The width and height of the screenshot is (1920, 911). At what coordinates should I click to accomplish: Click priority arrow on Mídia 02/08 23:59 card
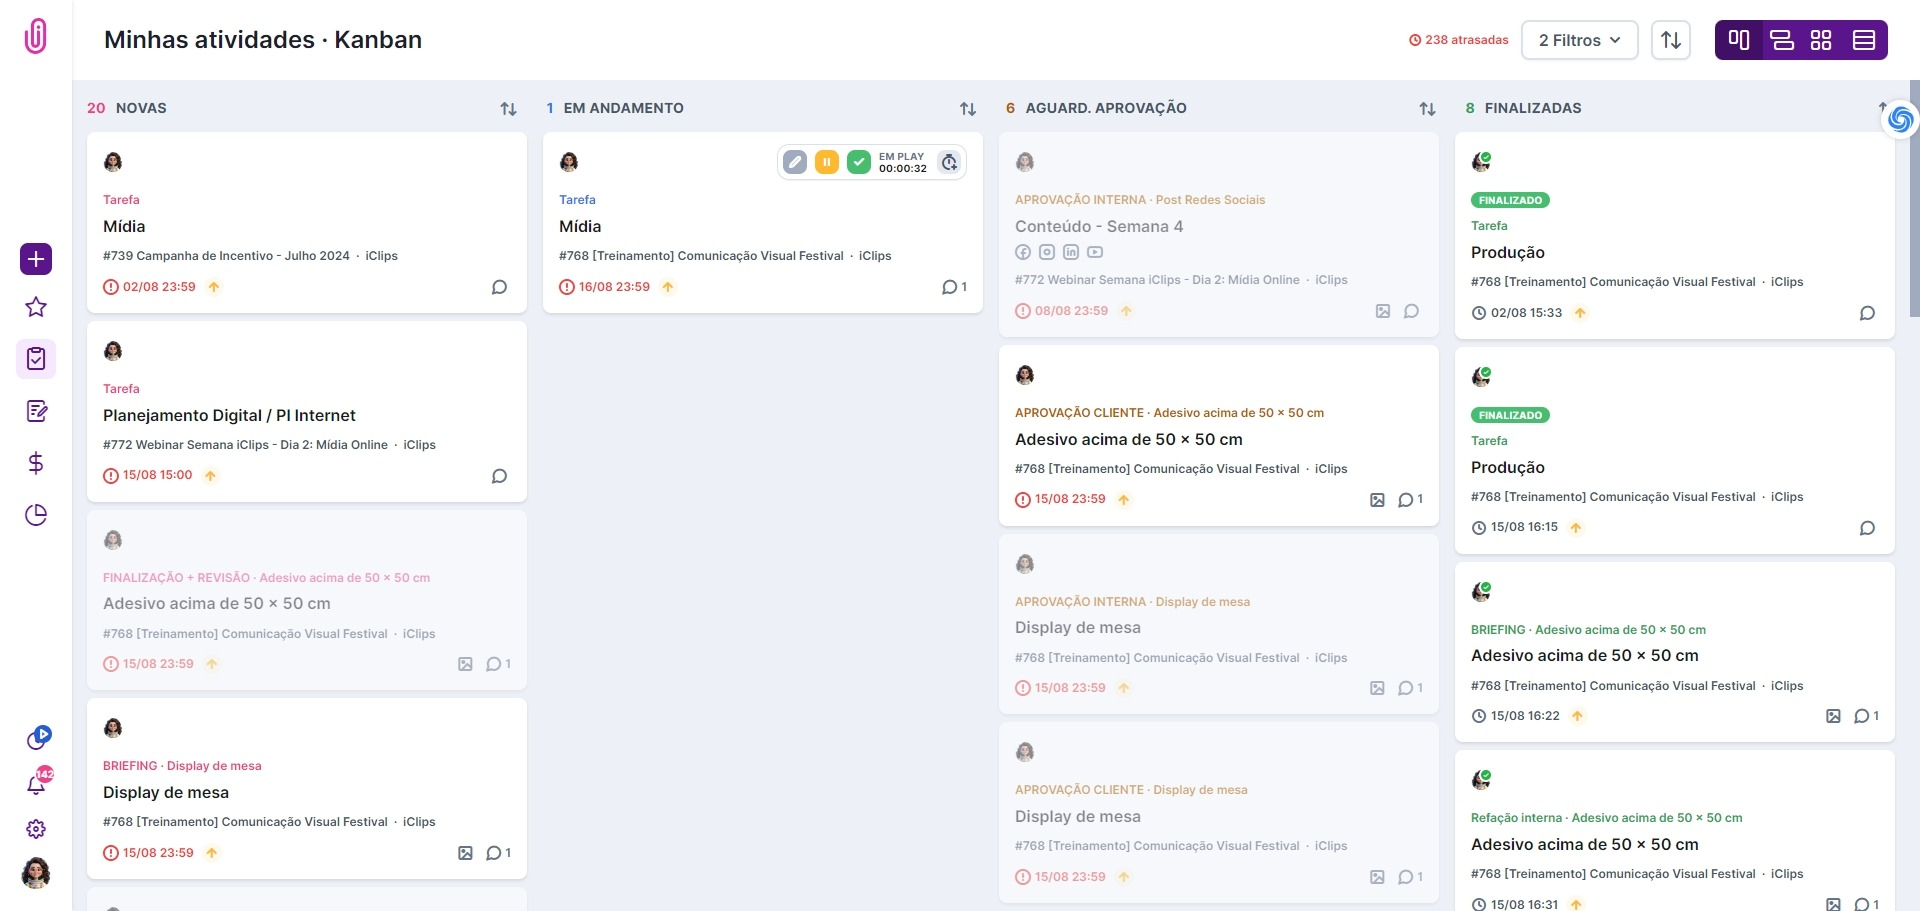pos(214,287)
